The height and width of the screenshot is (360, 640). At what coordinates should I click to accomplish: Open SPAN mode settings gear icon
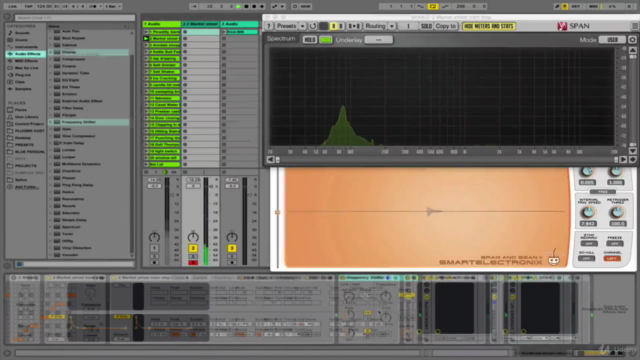(x=632, y=40)
